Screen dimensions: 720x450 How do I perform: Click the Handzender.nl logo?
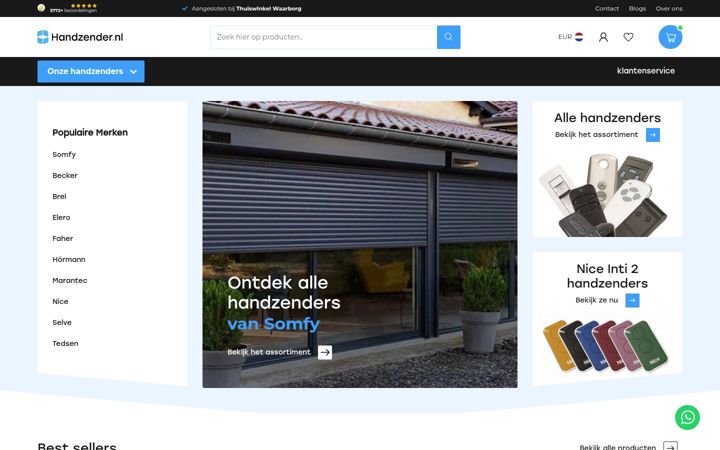80,37
